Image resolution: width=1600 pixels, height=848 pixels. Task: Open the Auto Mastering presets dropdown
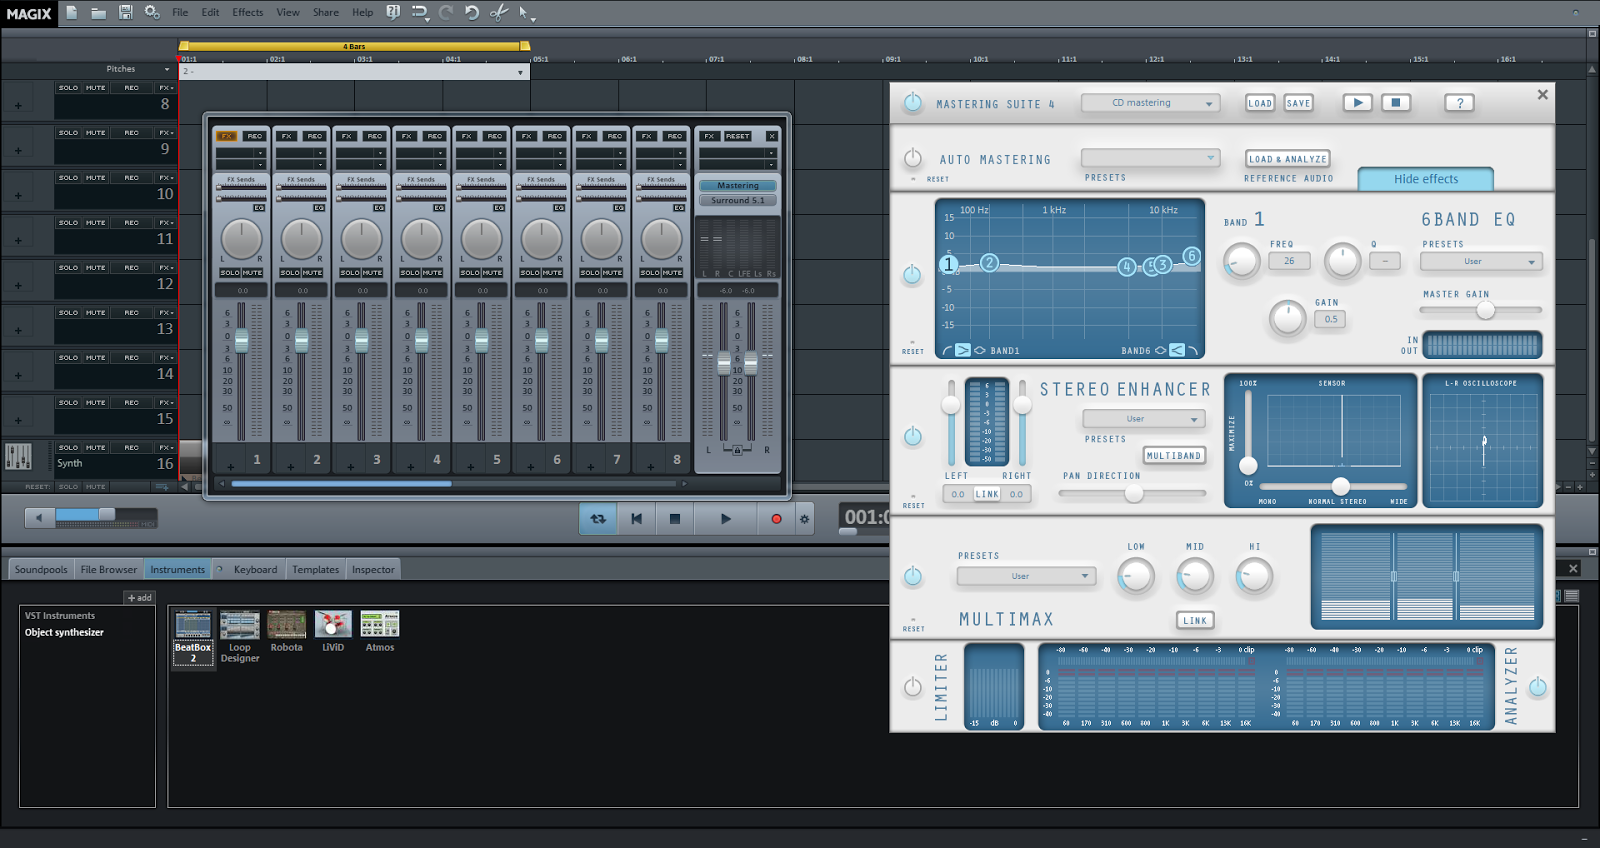pyautogui.click(x=1150, y=158)
